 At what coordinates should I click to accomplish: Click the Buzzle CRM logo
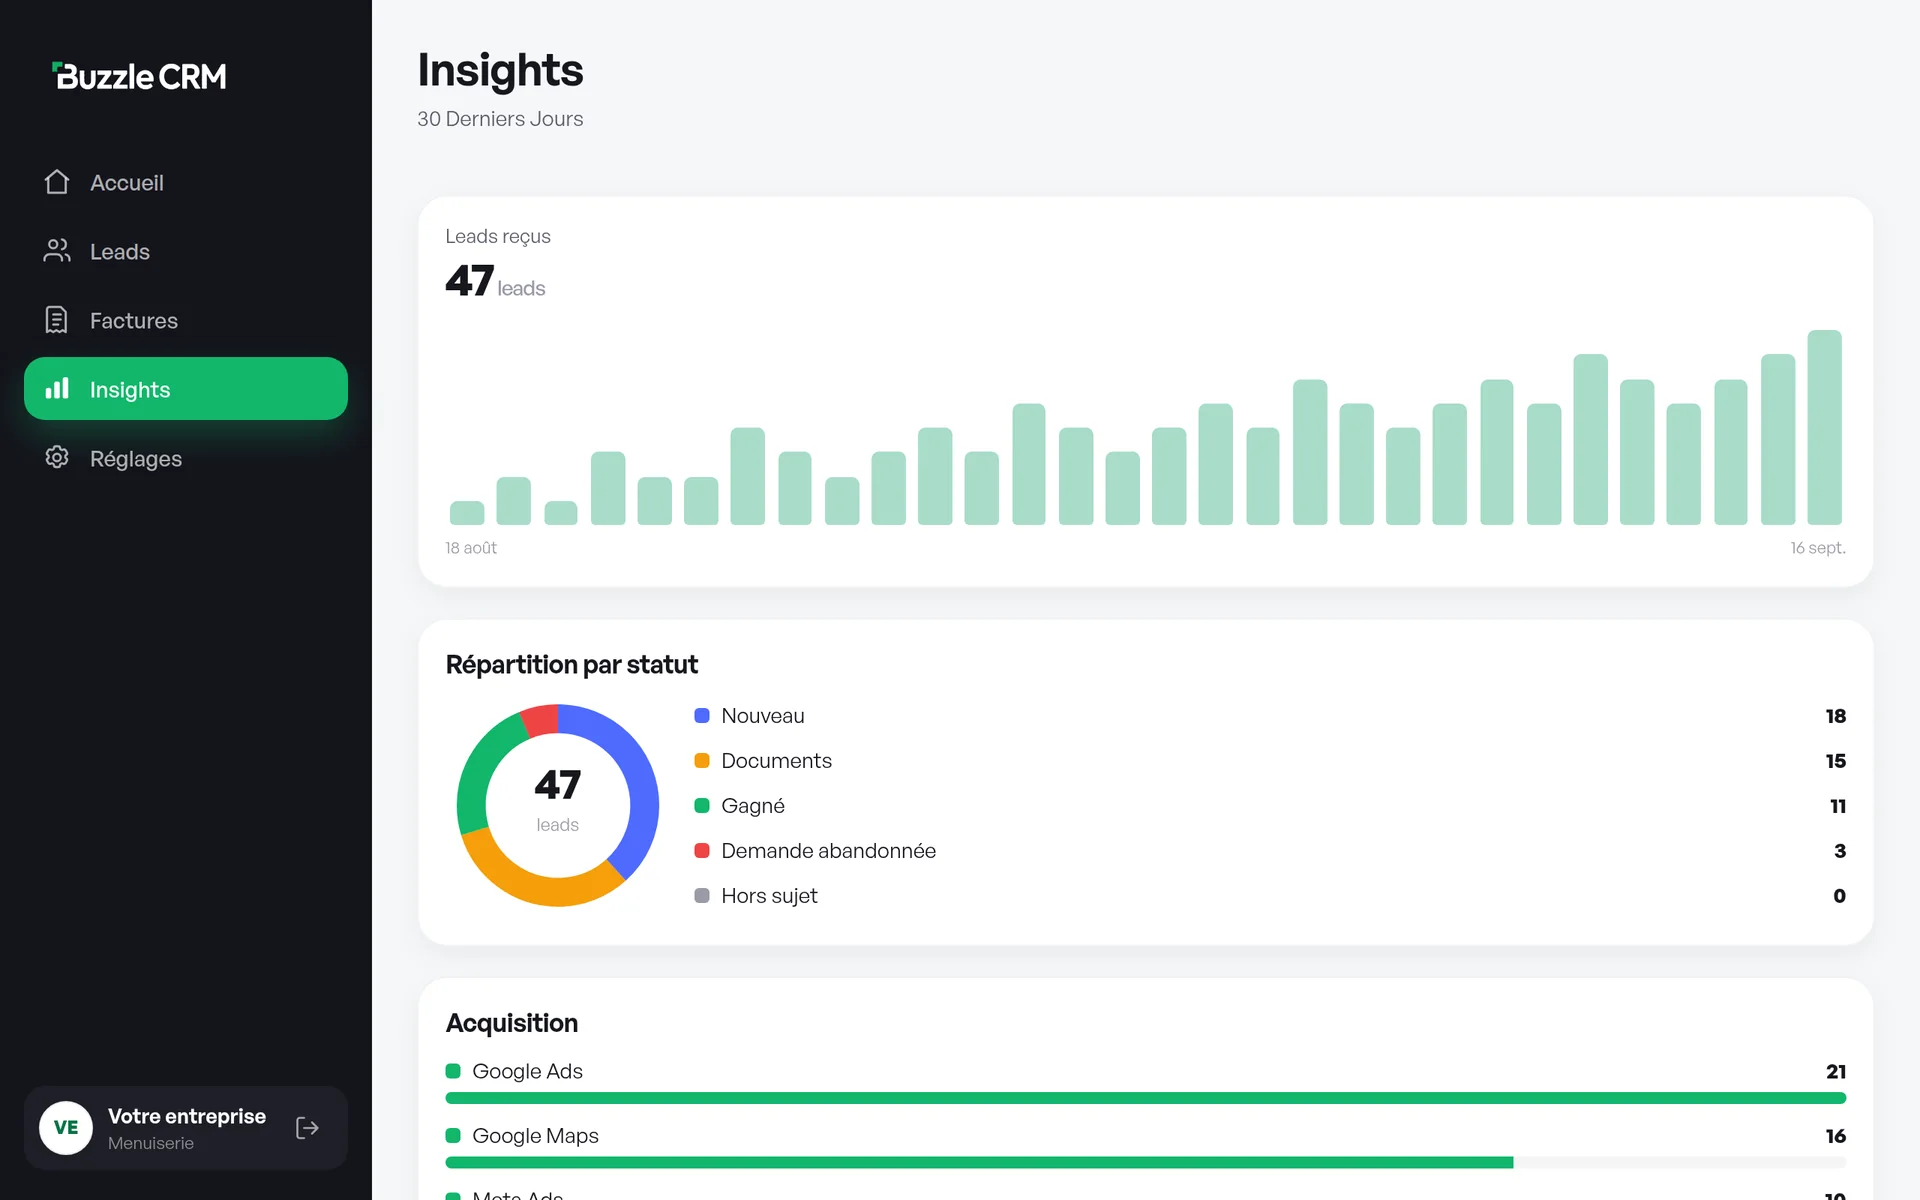coord(139,76)
